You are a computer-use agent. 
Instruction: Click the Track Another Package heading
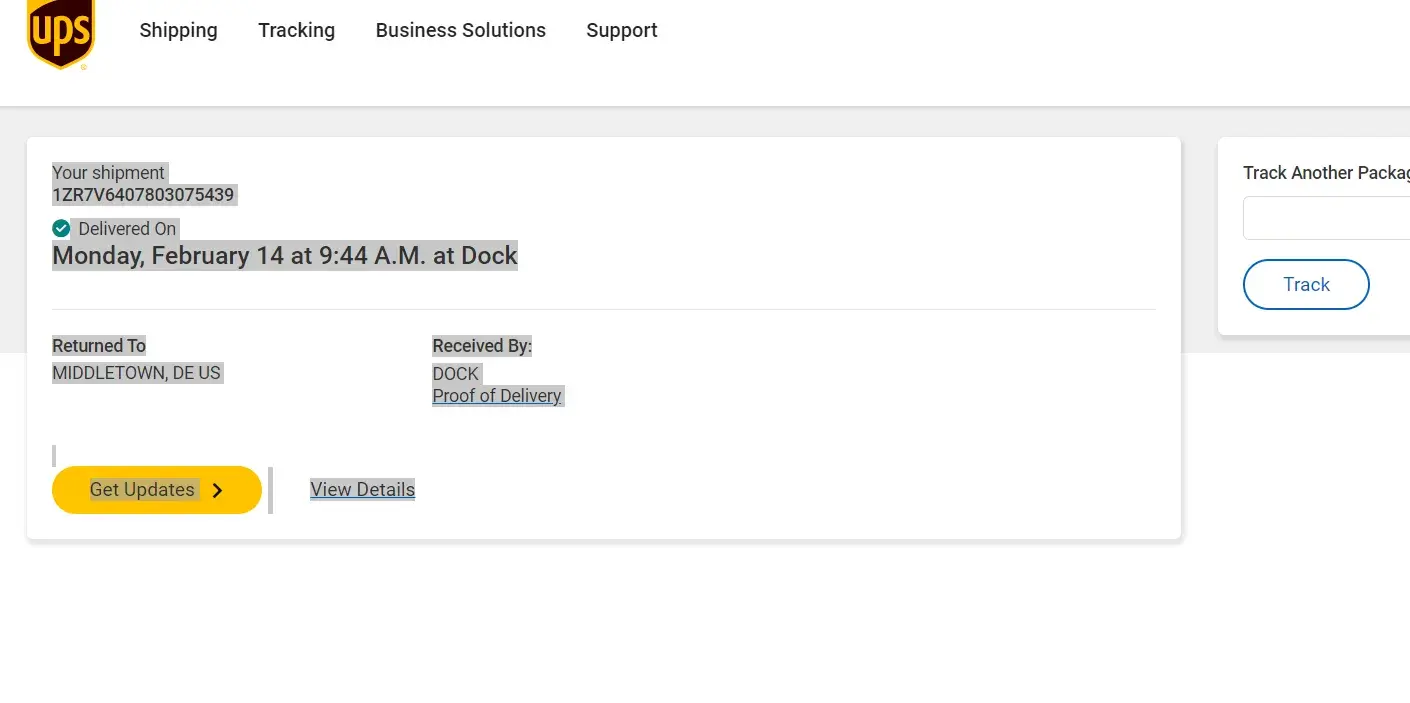click(1325, 173)
